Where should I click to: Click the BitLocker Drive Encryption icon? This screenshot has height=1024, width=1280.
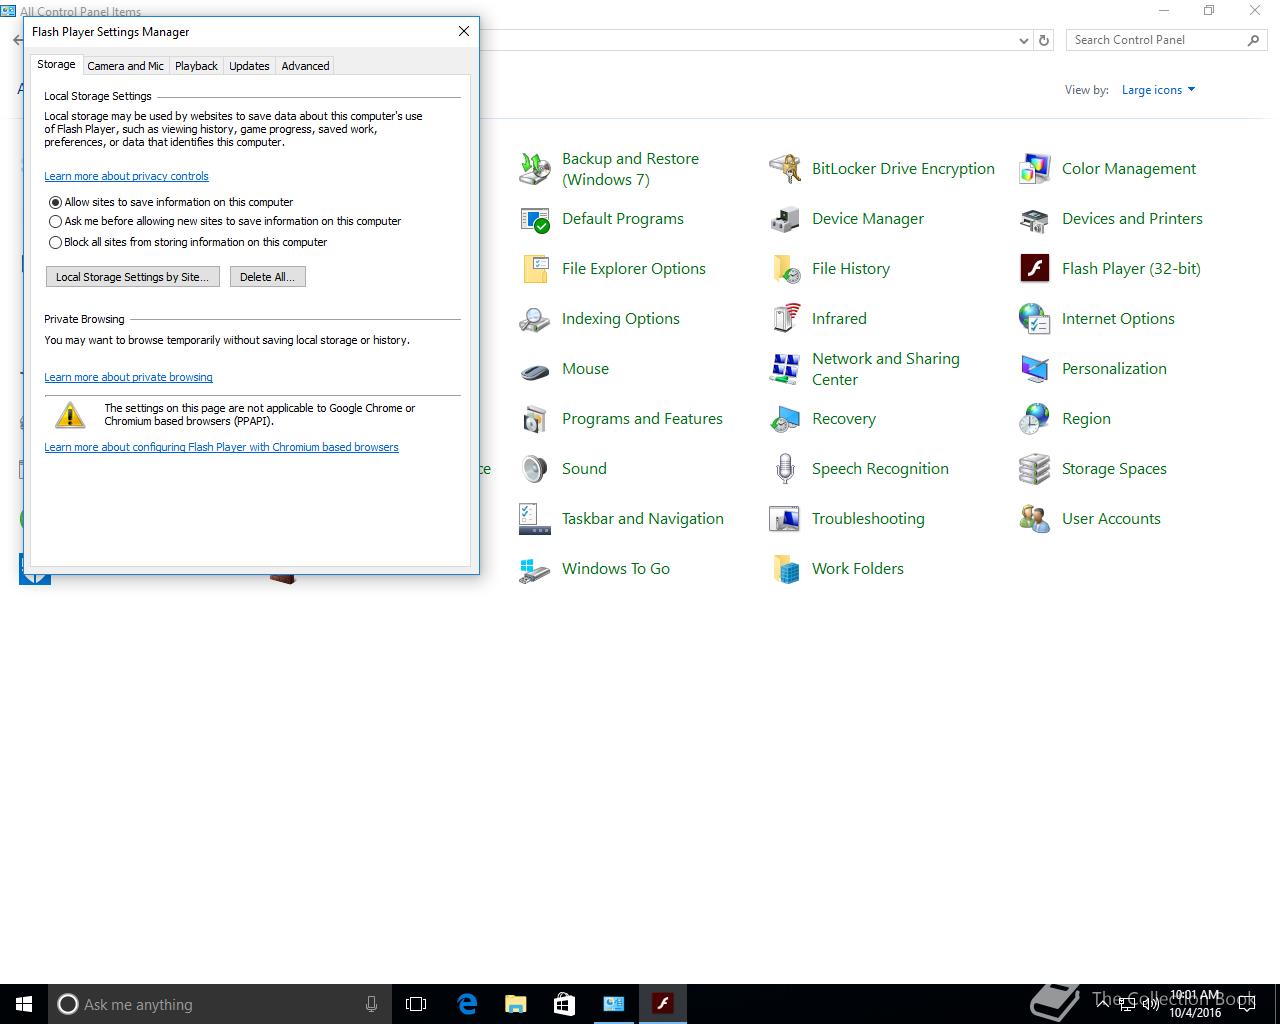pyautogui.click(x=785, y=169)
